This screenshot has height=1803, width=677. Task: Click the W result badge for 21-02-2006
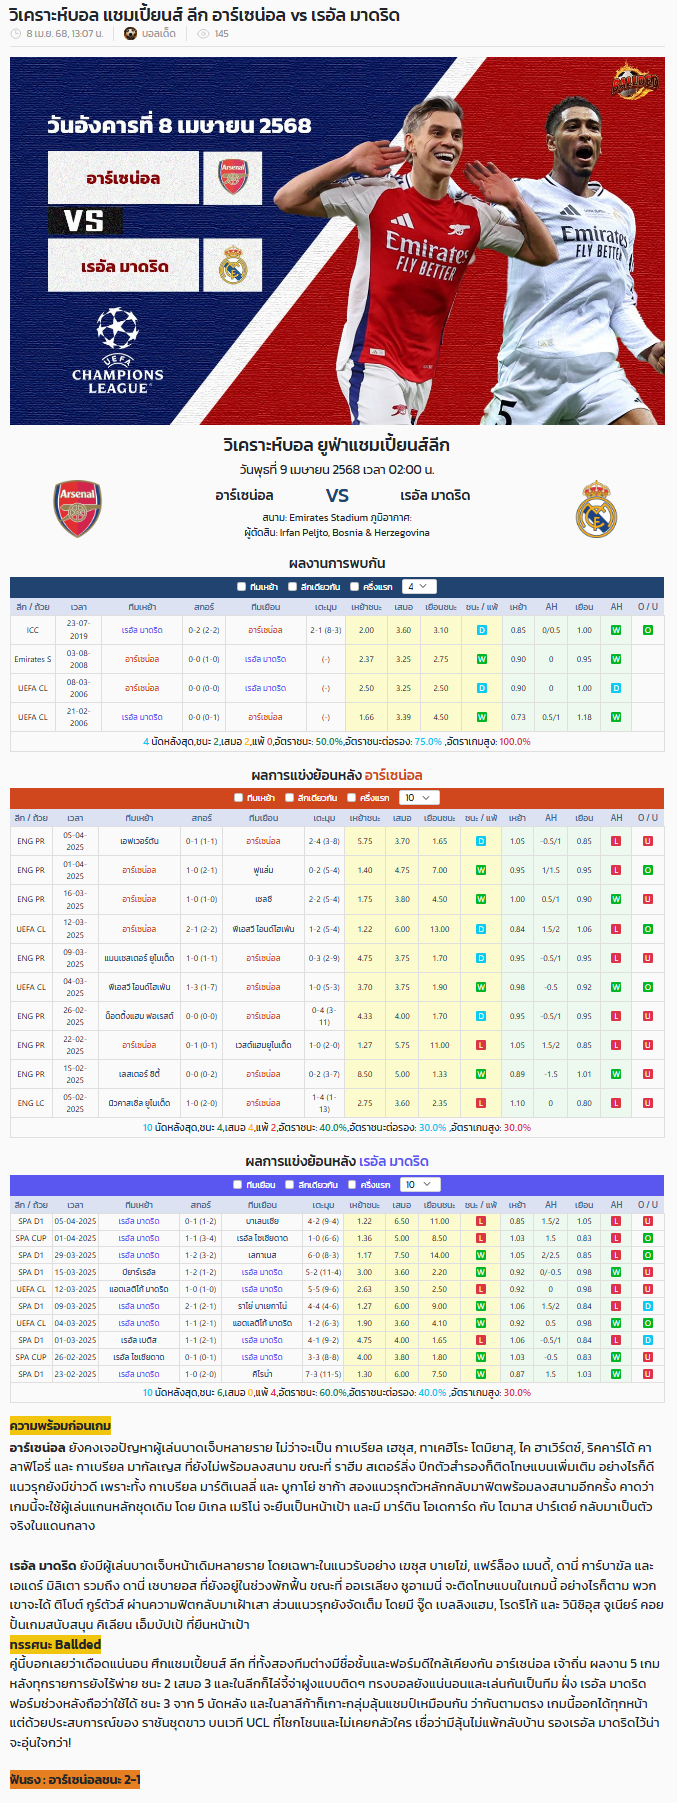coord(481,717)
